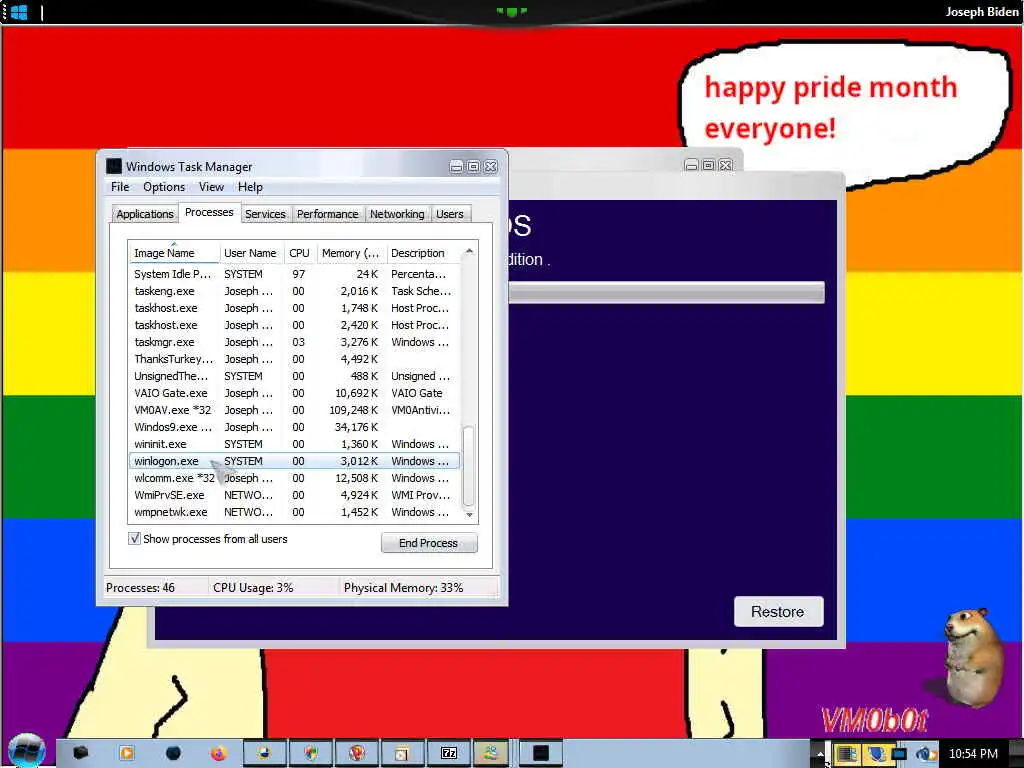Open the 7z taskbar button
This screenshot has height=768, width=1024.
click(449, 753)
